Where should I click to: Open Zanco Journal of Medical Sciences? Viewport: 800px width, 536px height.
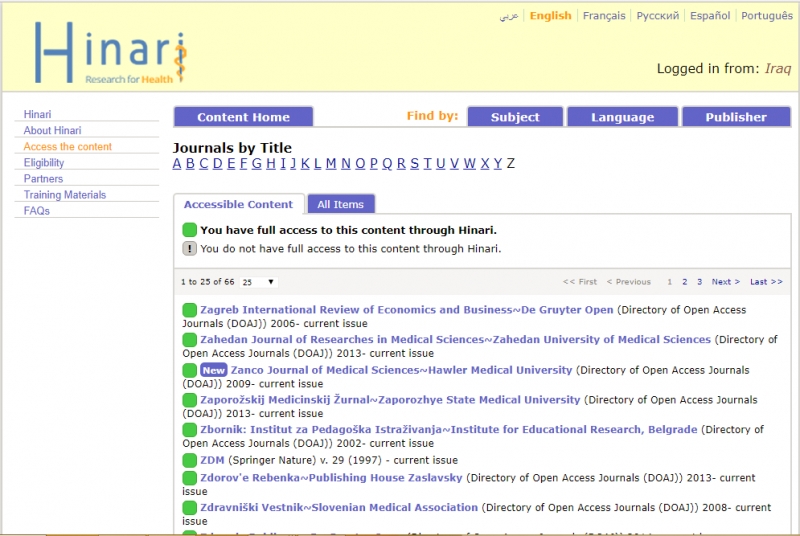click(x=402, y=370)
